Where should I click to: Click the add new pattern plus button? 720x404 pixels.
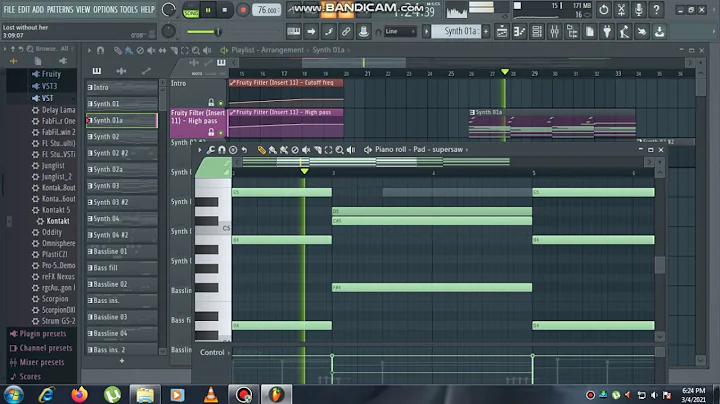[122, 361]
